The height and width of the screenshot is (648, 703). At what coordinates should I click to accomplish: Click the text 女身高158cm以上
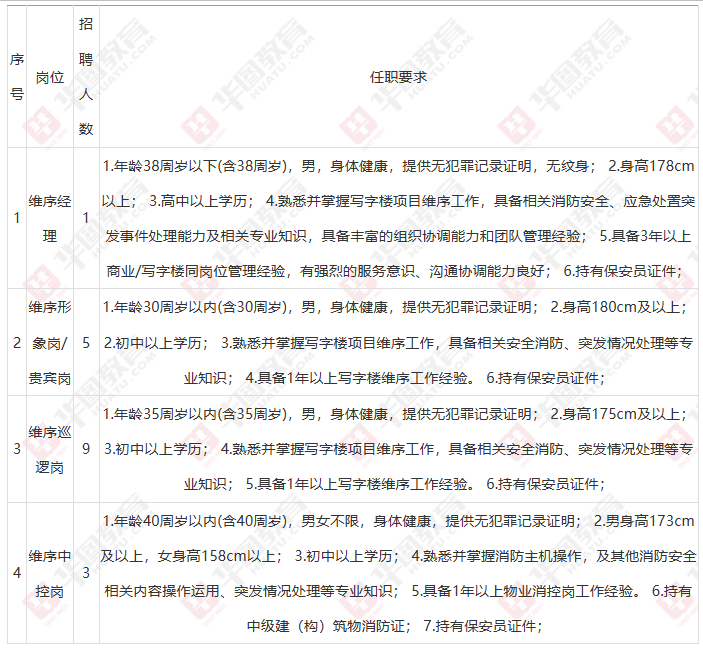click(216, 556)
